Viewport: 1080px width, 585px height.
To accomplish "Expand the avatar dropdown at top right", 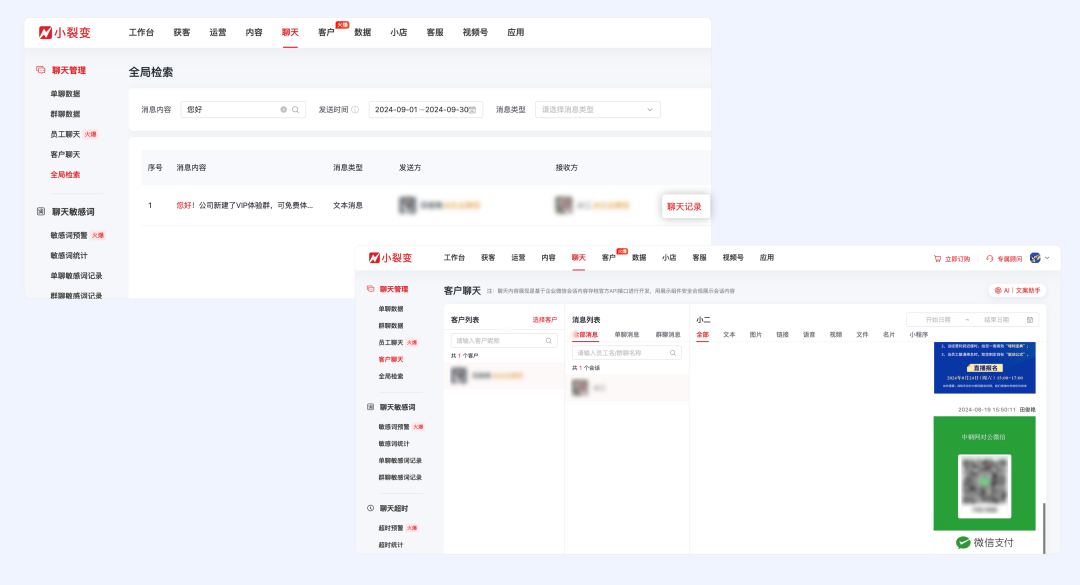I will point(1038,257).
